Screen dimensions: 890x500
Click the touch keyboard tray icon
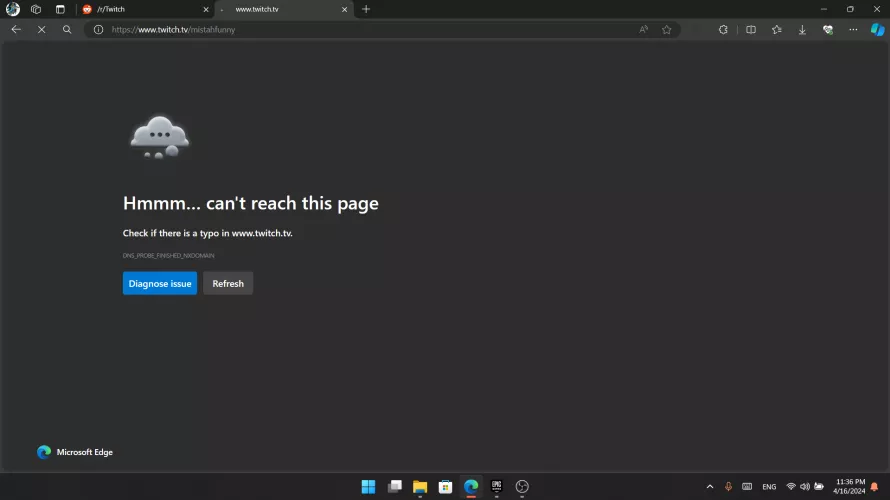pyautogui.click(x=747, y=486)
